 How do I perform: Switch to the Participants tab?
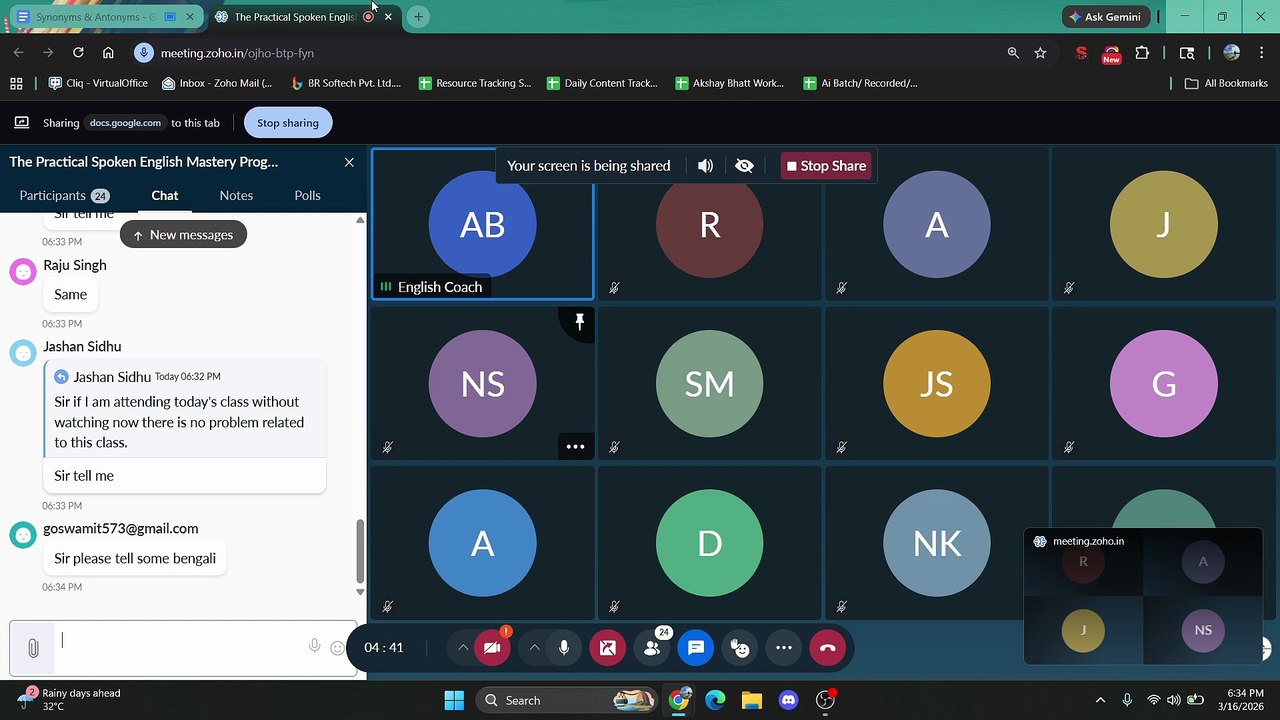coord(64,195)
